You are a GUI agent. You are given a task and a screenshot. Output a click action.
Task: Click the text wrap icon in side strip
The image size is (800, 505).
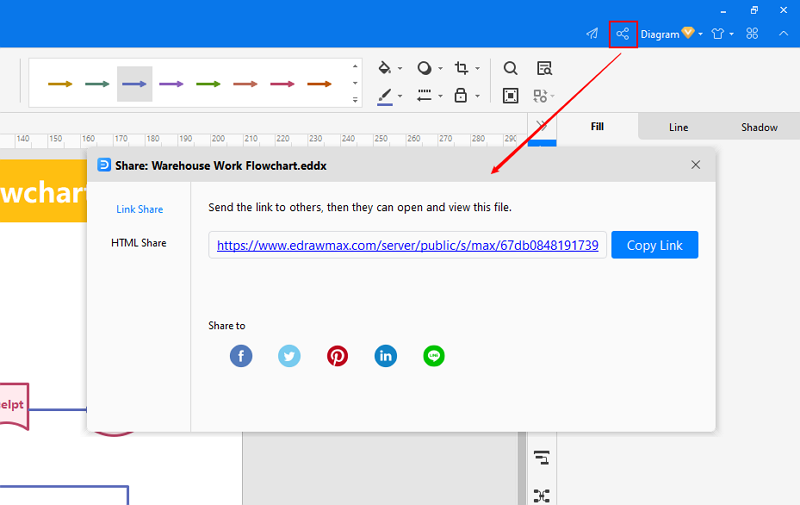(x=542, y=458)
